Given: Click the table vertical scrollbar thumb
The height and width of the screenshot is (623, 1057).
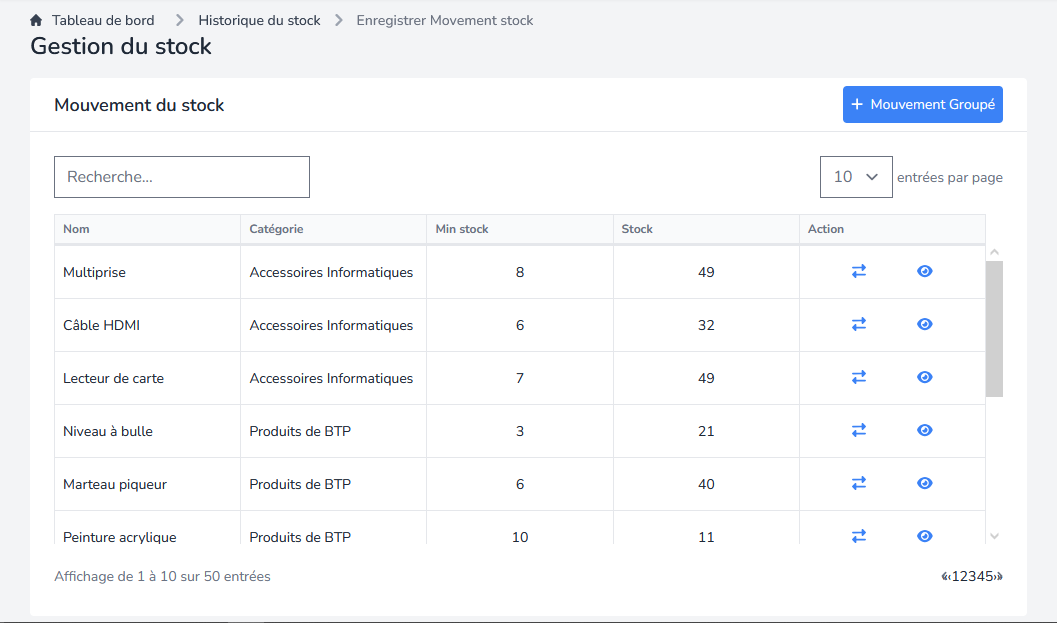Looking at the screenshot, I should tap(994, 329).
